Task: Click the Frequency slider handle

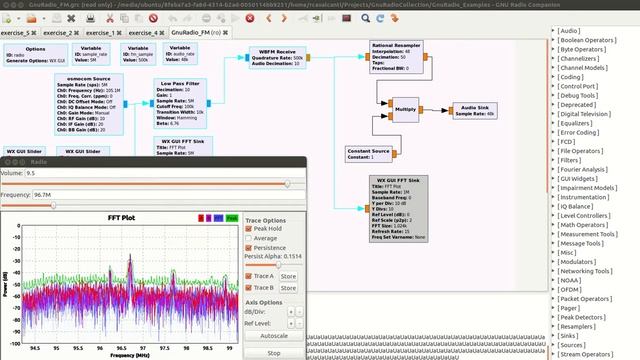Action: click(53, 206)
